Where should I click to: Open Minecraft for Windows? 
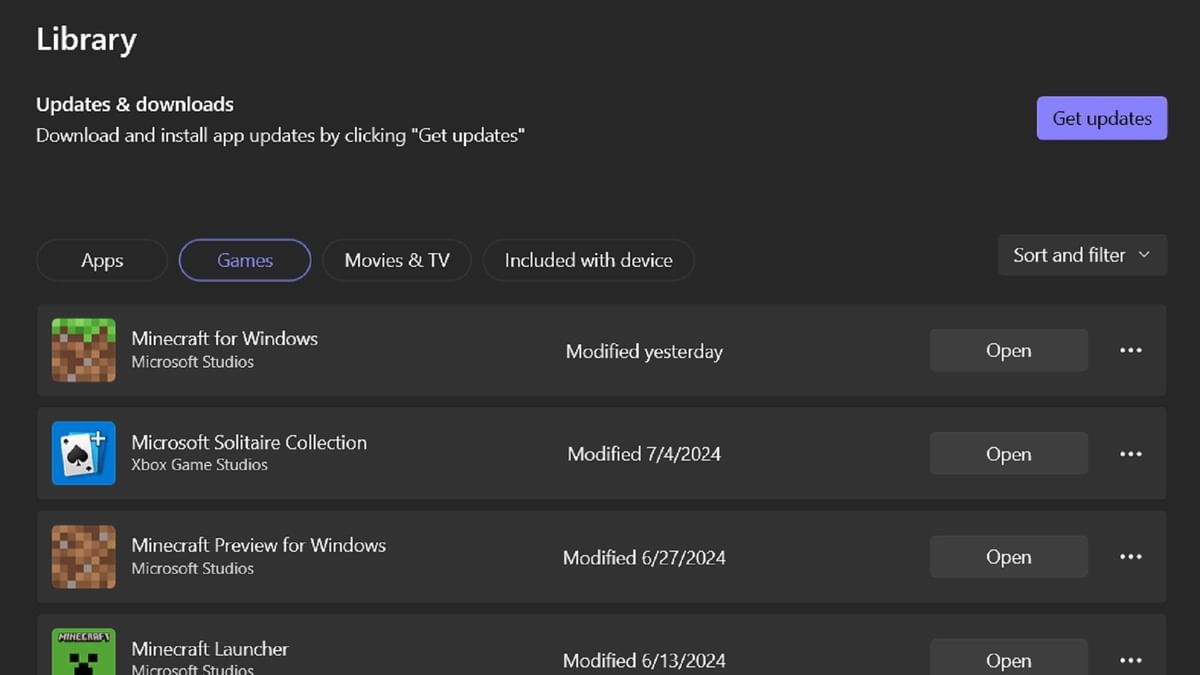pyautogui.click(x=1008, y=350)
